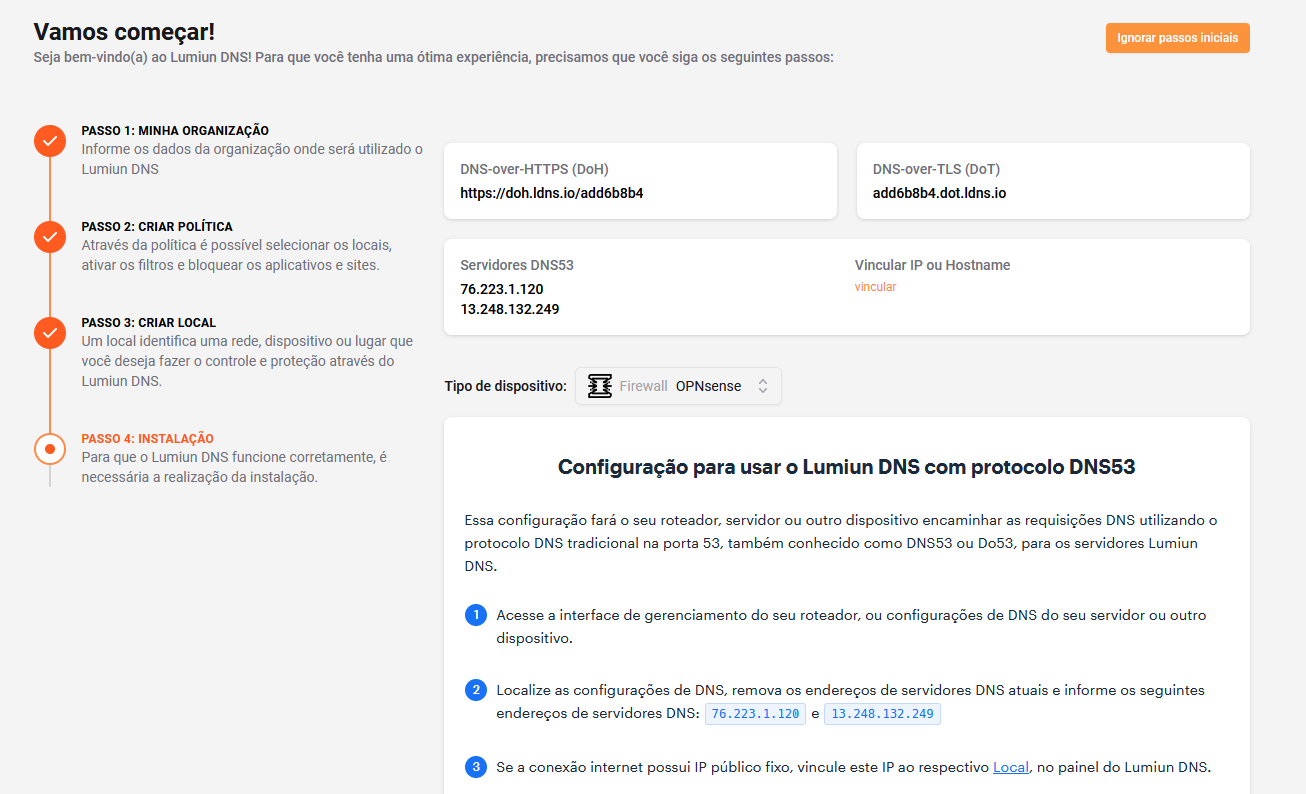Click the DoT address add6b8b4.dot.ldns.io
Image resolution: width=1306 pixels, height=794 pixels.
(939, 193)
